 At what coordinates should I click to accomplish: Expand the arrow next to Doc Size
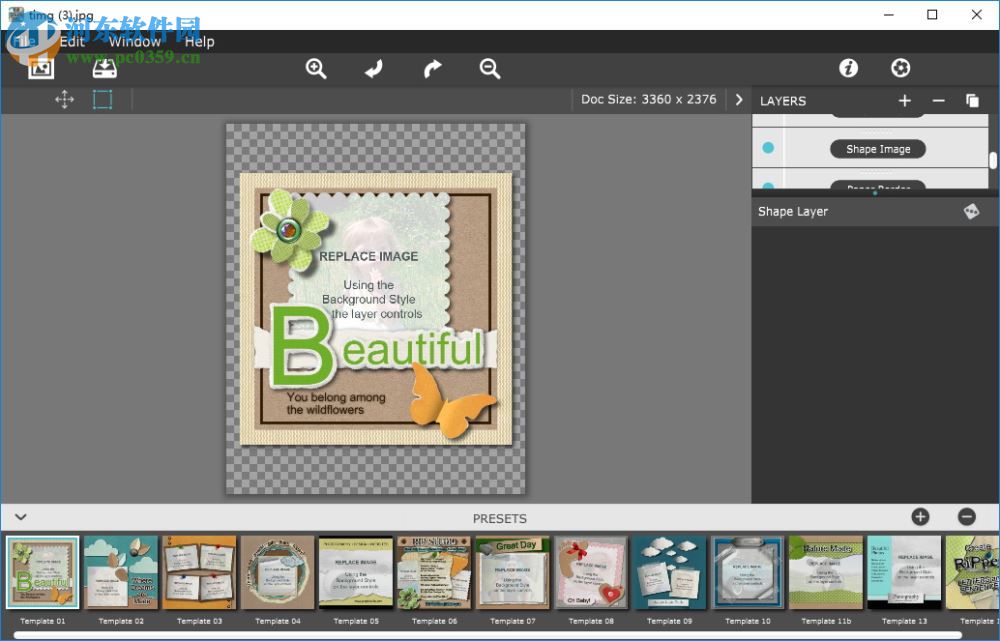738,99
